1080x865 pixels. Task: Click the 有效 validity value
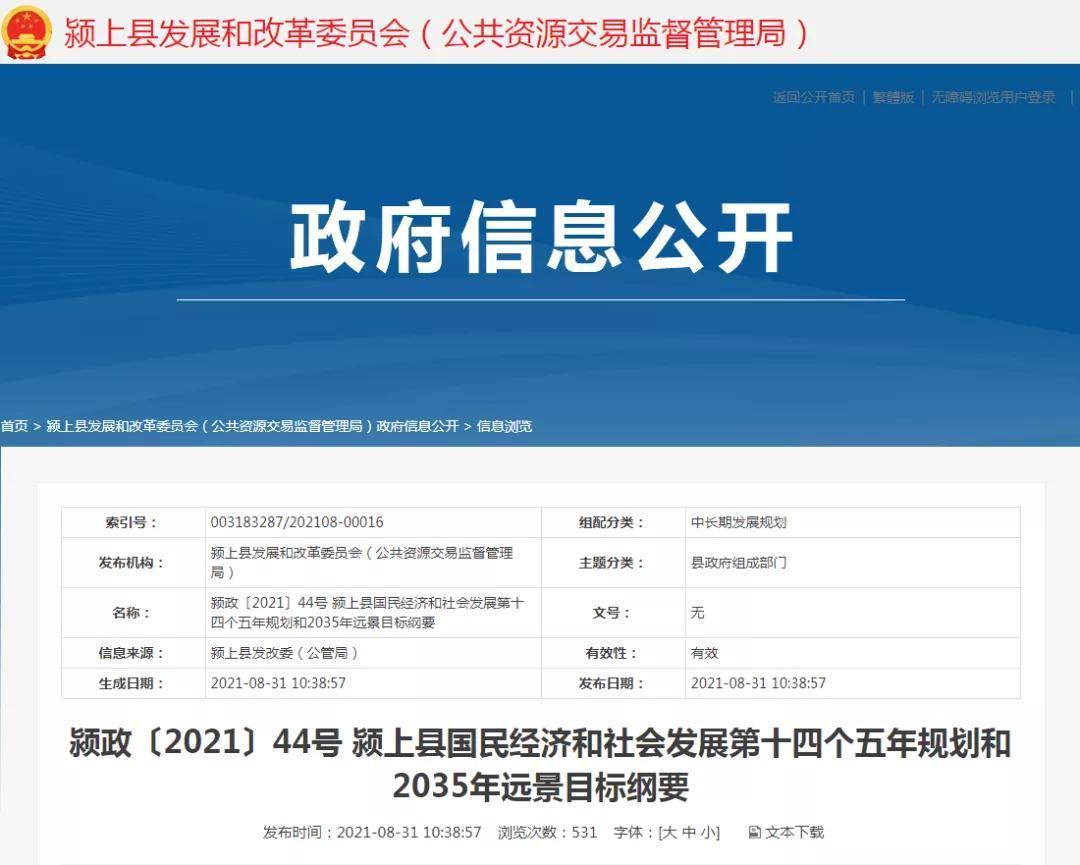point(704,653)
